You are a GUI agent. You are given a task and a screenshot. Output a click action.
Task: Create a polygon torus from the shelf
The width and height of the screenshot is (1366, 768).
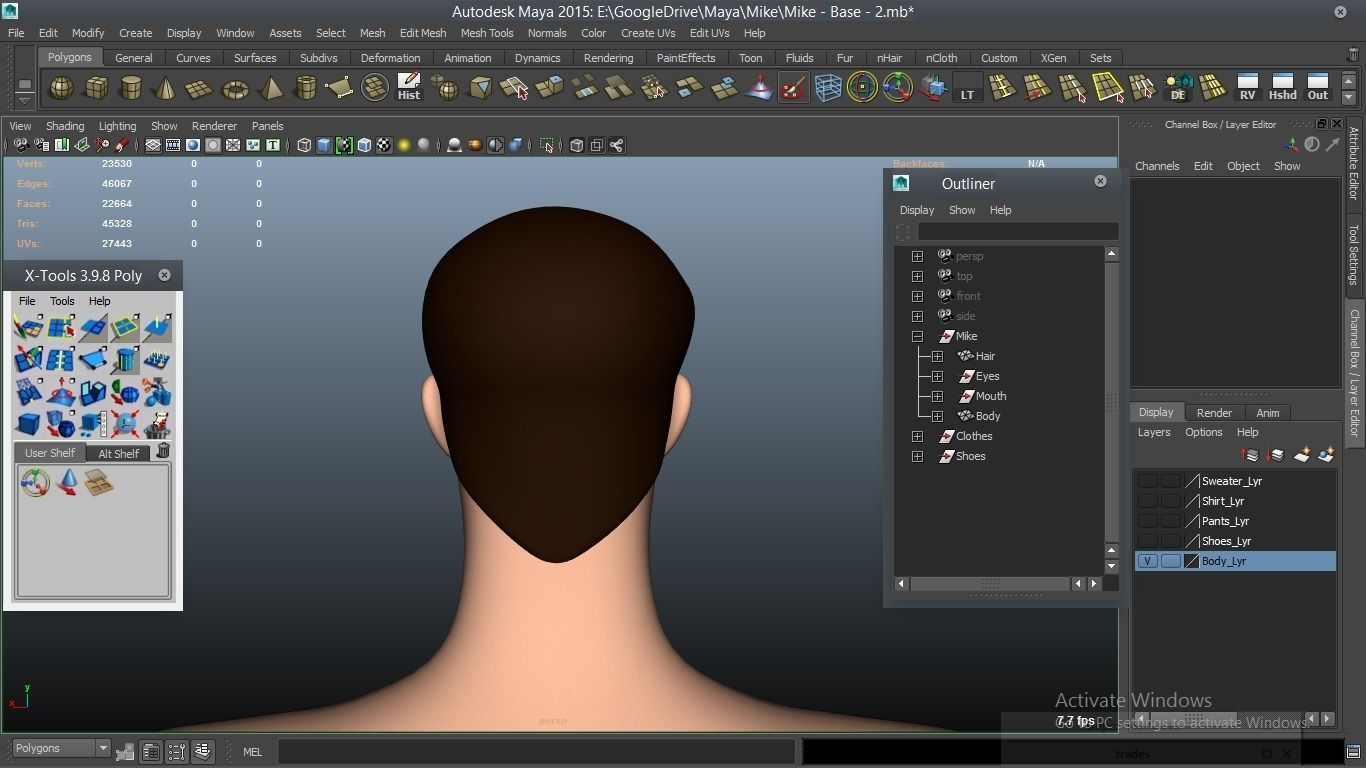click(x=235, y=88)
